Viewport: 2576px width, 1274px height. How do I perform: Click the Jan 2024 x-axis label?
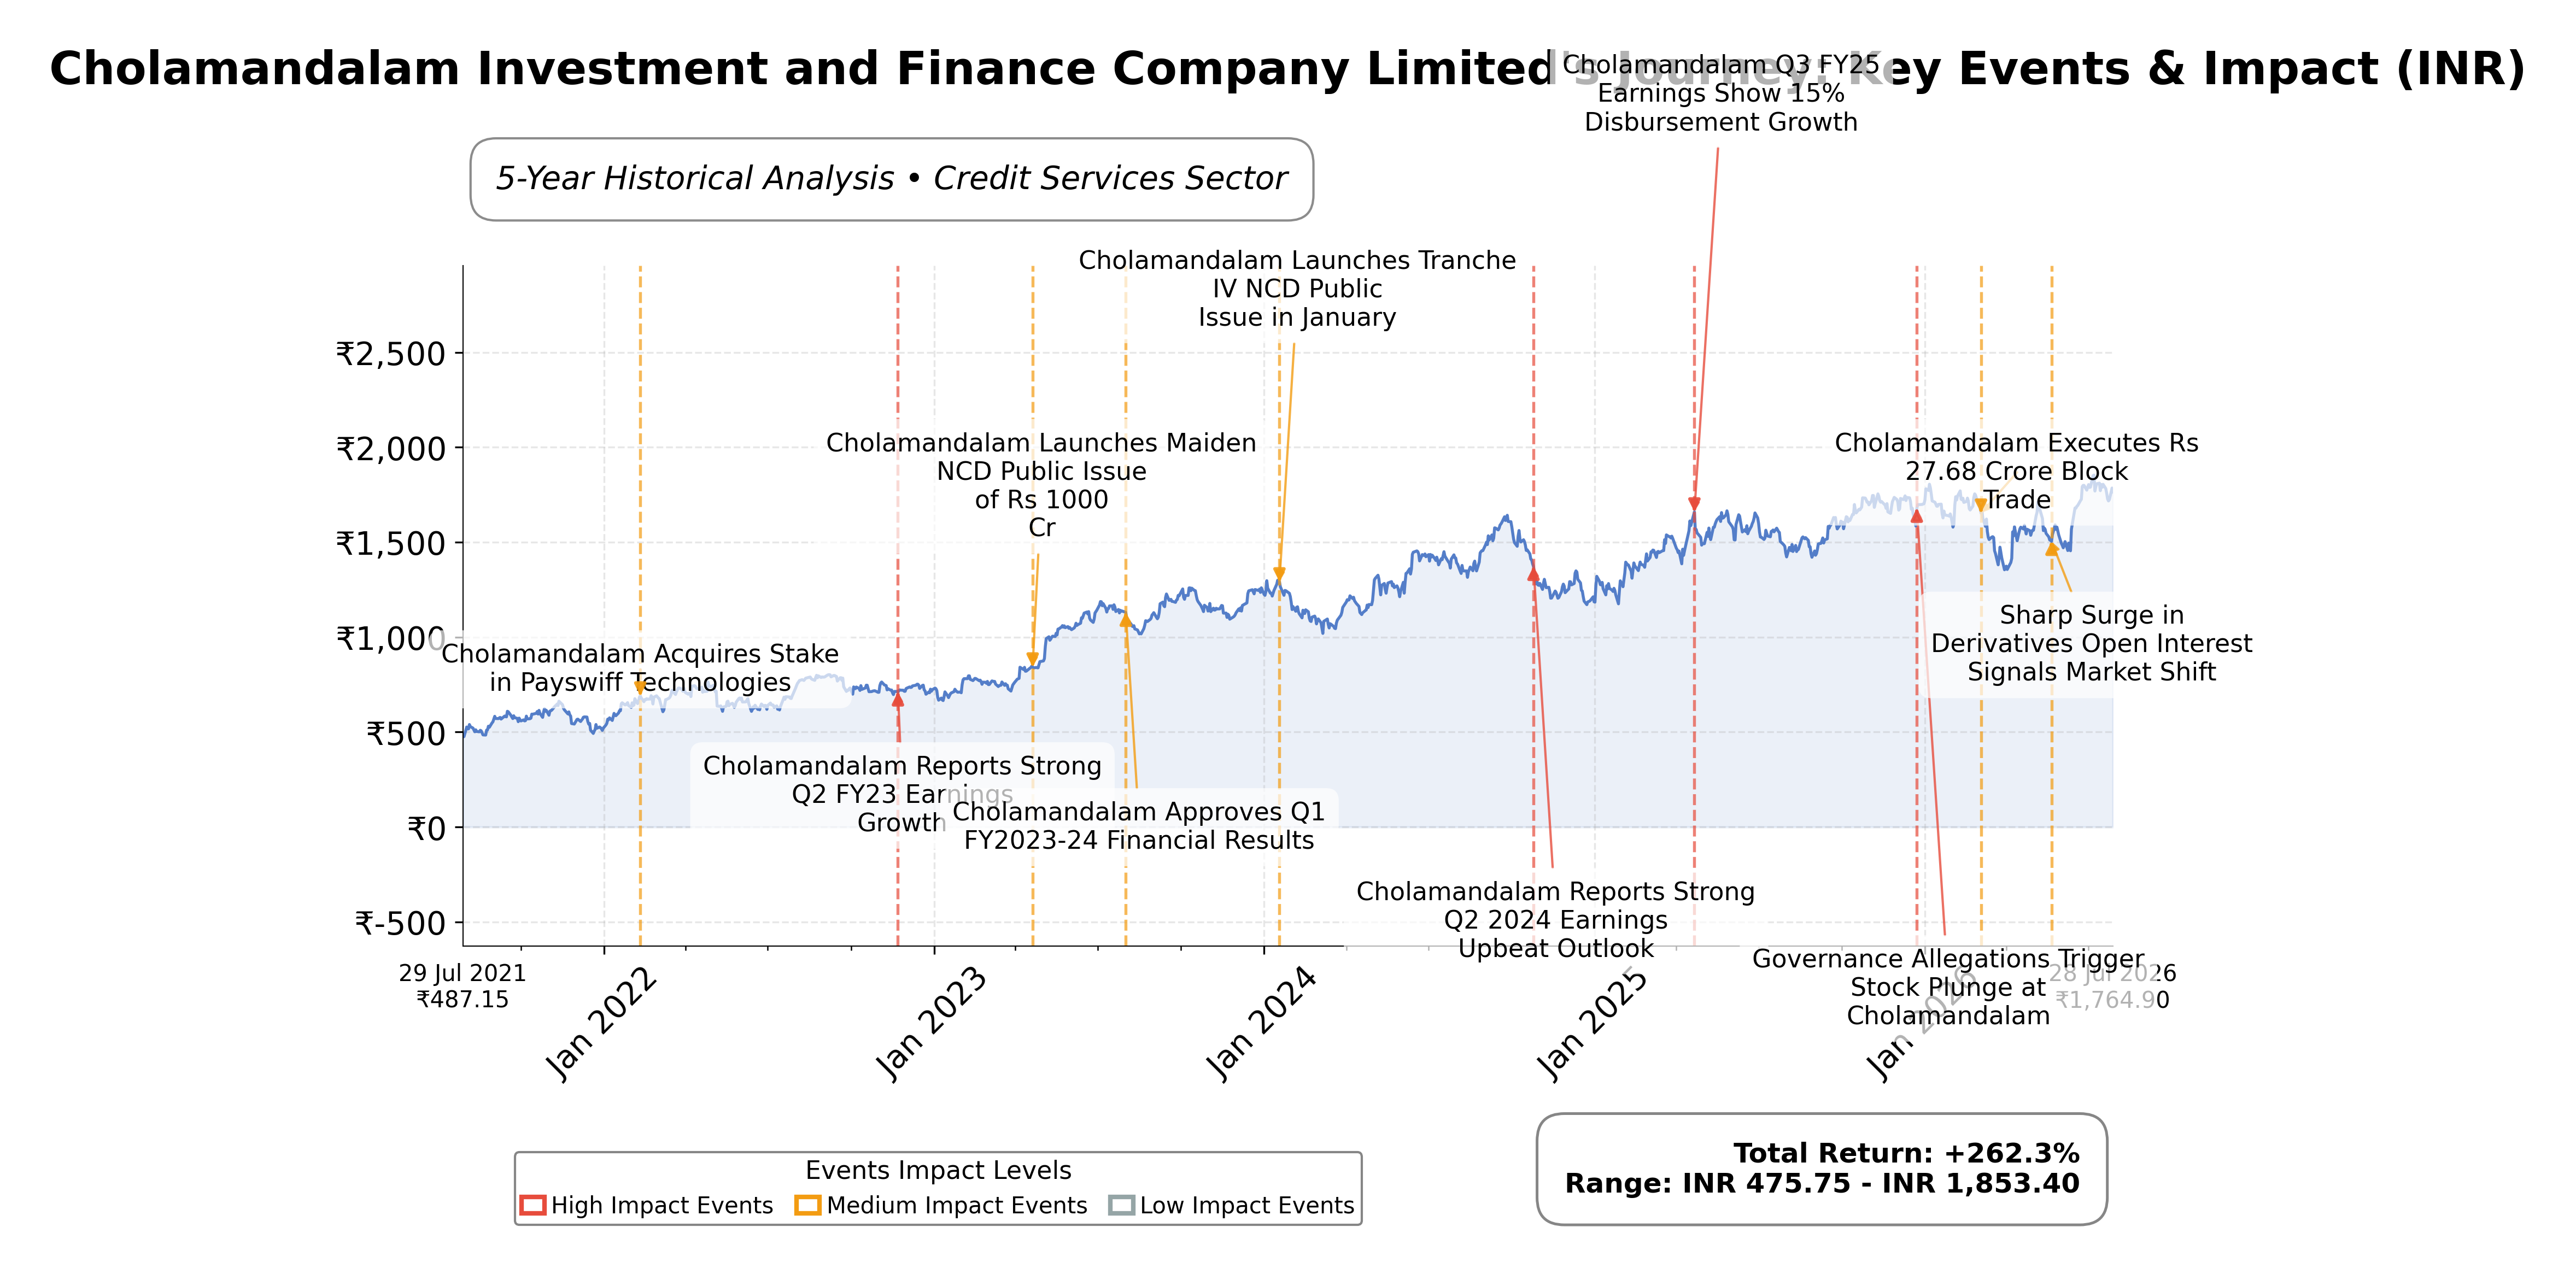click(1262, 1023)
